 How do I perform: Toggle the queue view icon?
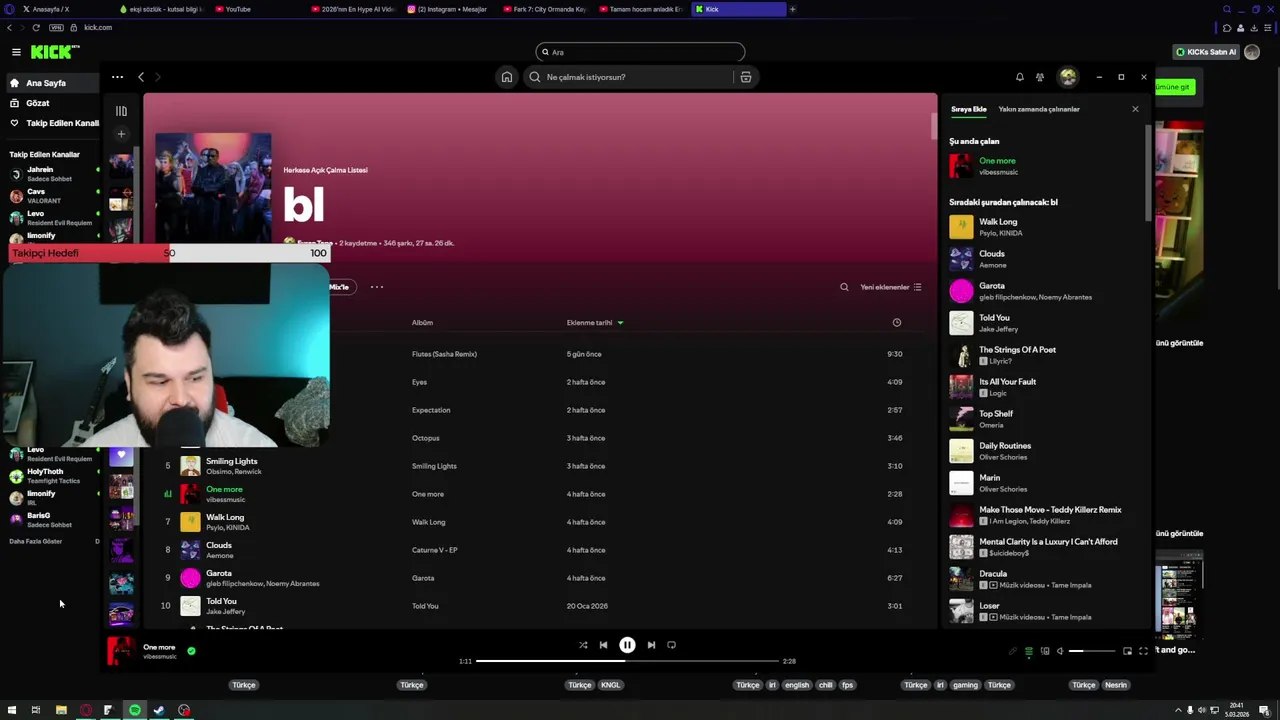tap(1029, 651)
